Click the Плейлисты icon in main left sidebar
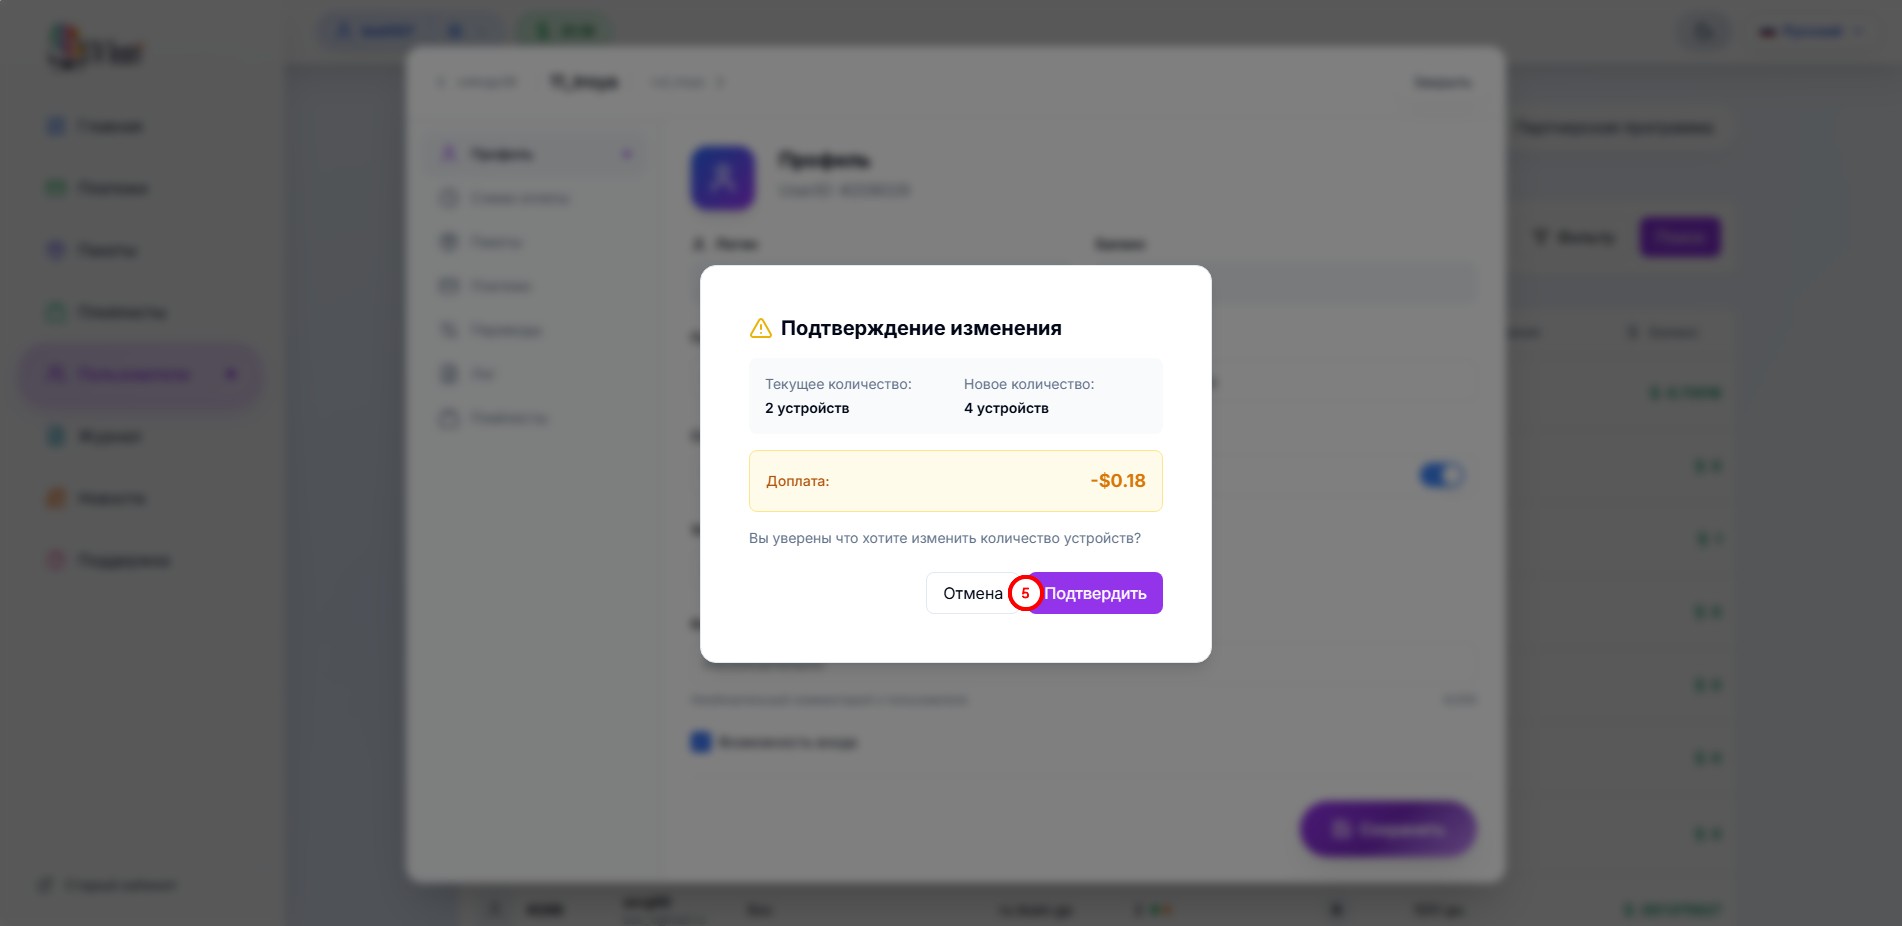The image size is (1902, 926). pyautogui.click(x=56, y=312)
